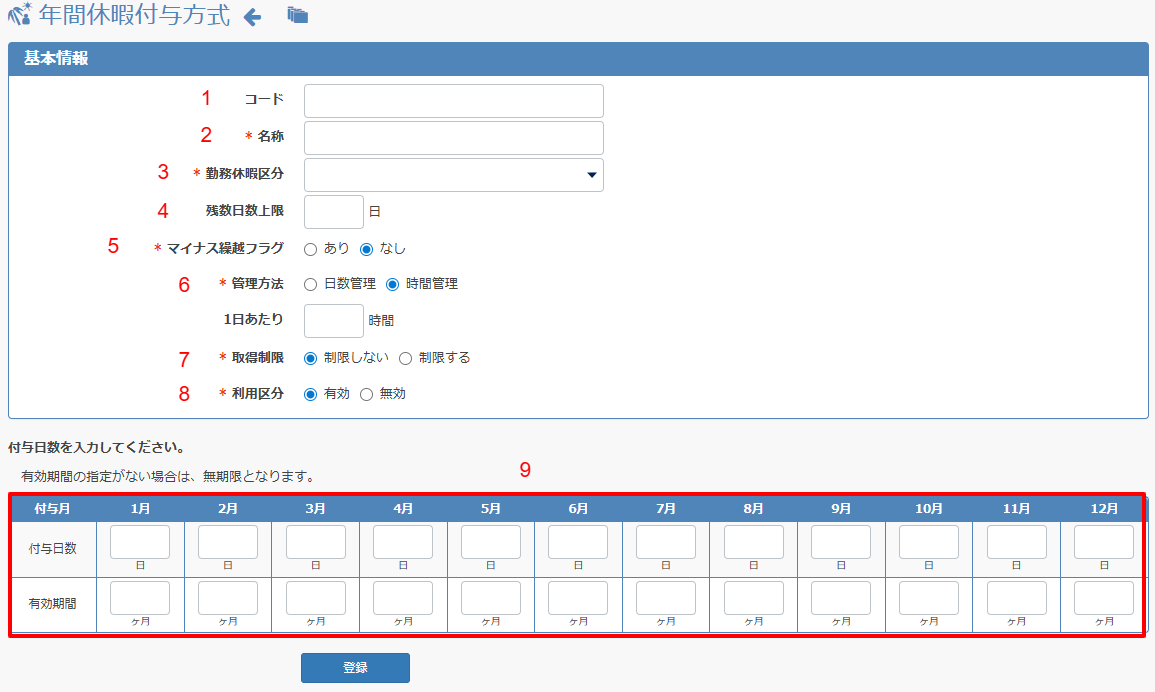Focus 付与日数 input for 2月
The width and height of the screenshot is (1155, 692).
coord(228,542)
